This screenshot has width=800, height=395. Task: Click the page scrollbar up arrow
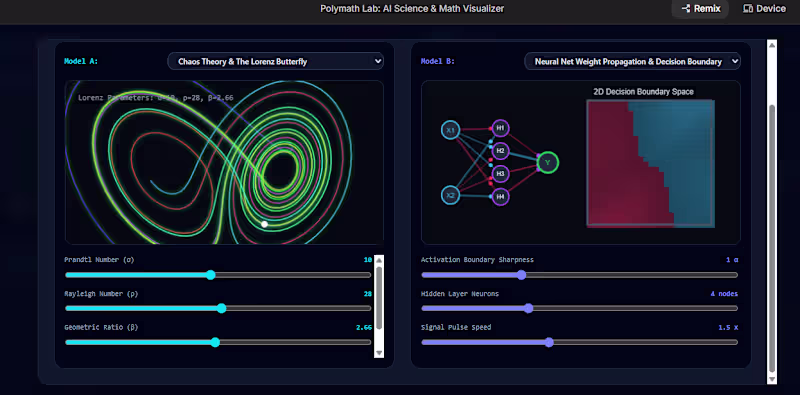click(x=772, y=46)
